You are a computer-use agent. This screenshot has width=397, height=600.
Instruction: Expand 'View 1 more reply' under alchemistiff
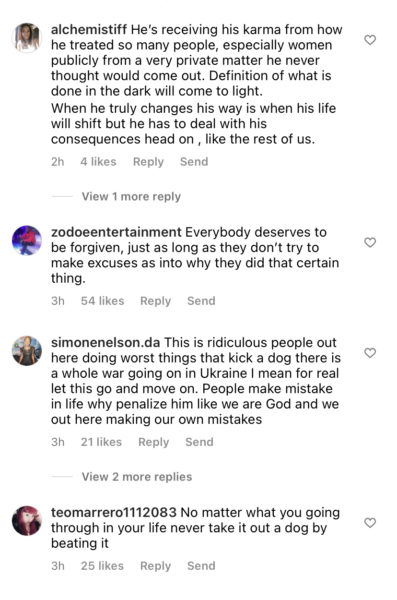(131, 197)
